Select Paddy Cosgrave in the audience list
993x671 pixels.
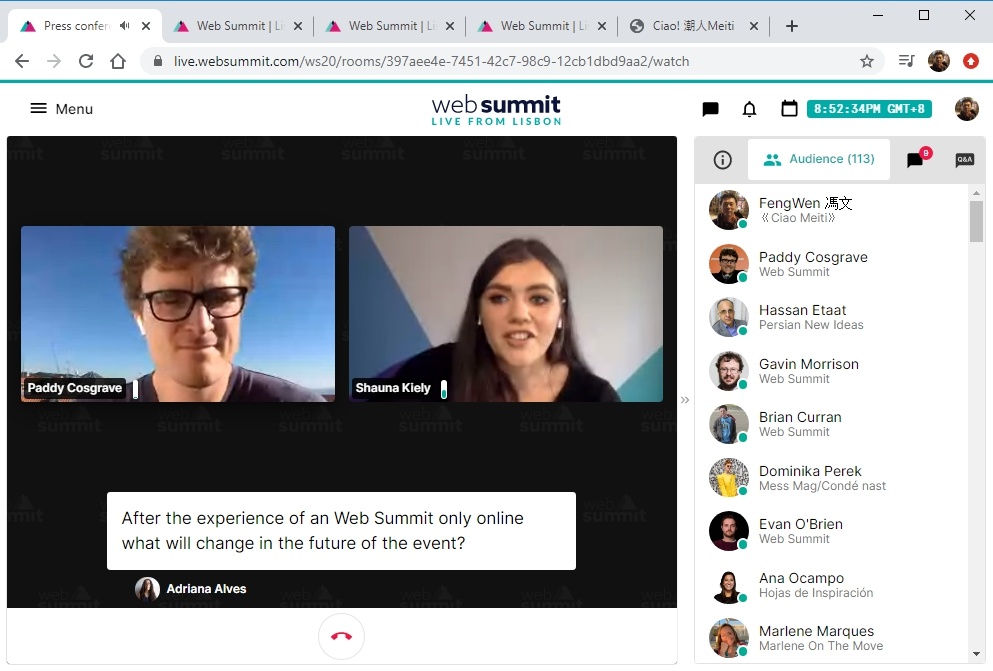point(812,264)
